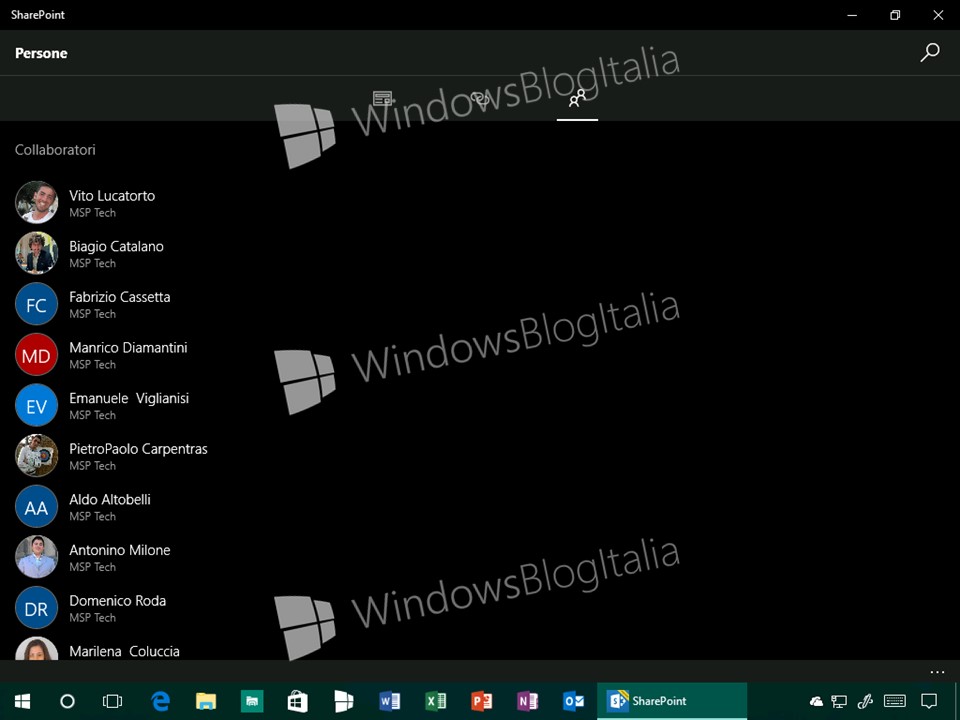Open the green app icon after File Explorer
This screenshot has height=720, width=960.
click(x=252, y=701)
